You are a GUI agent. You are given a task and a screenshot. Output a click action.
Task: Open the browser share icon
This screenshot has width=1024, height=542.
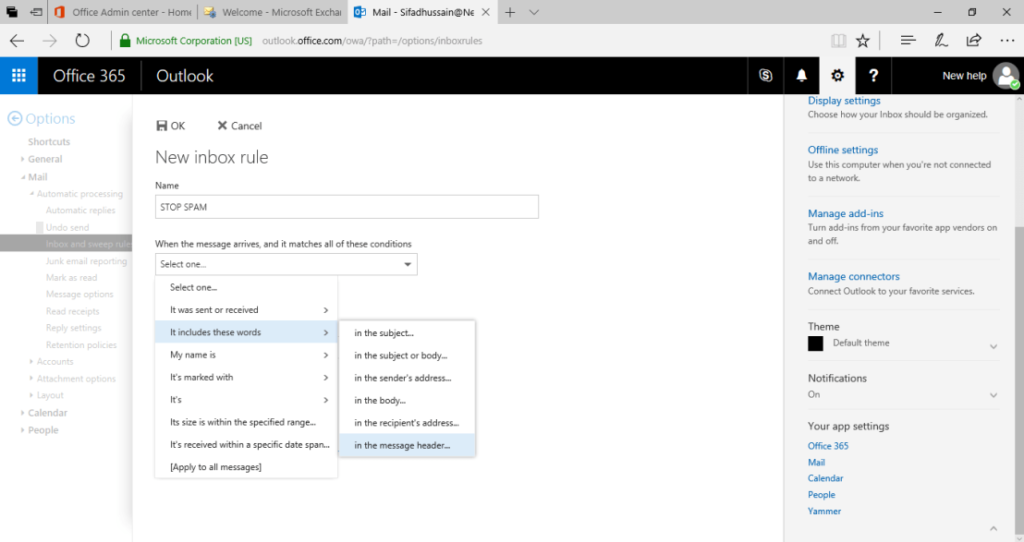pos(973,40)
